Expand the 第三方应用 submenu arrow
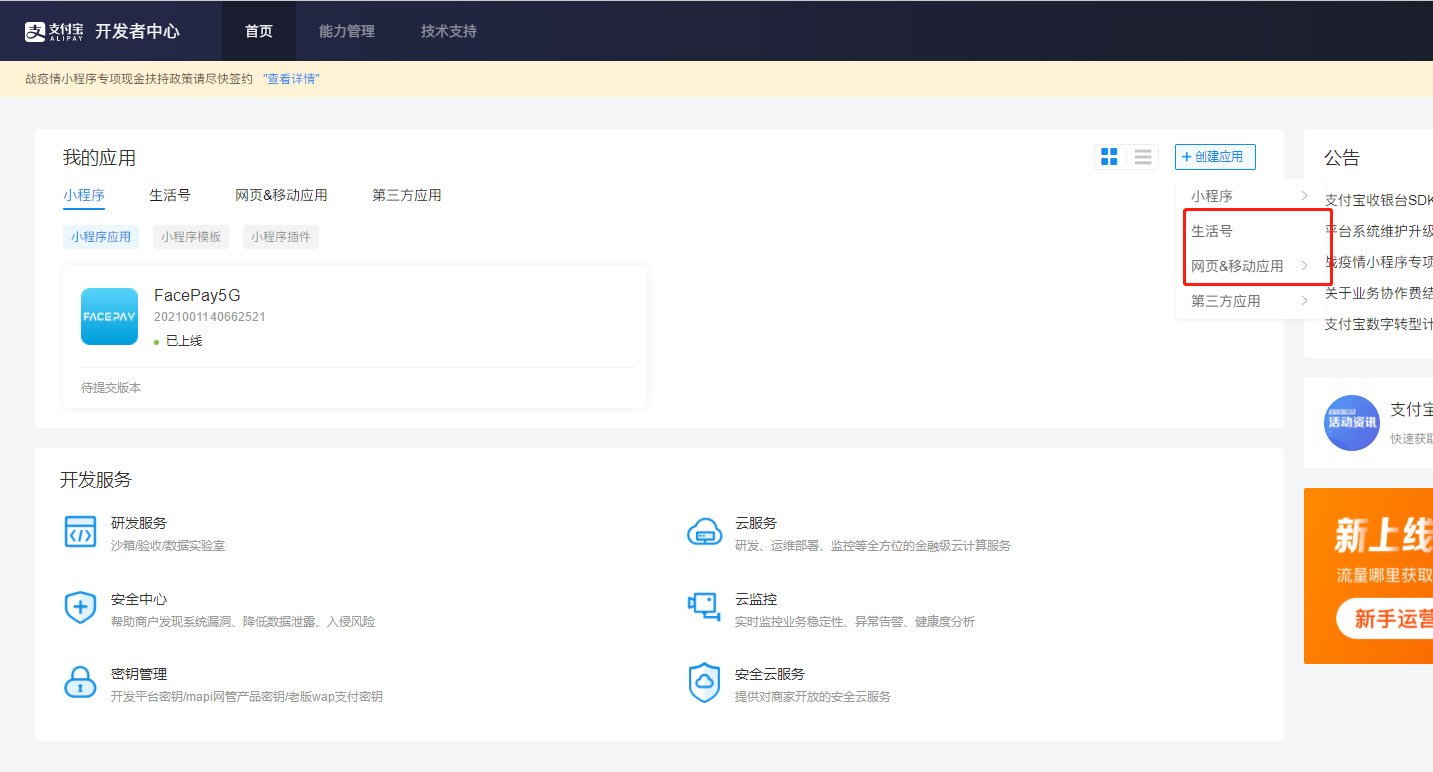The image size is (1433, 772). pyautogui.click(x=1304, y=301)
